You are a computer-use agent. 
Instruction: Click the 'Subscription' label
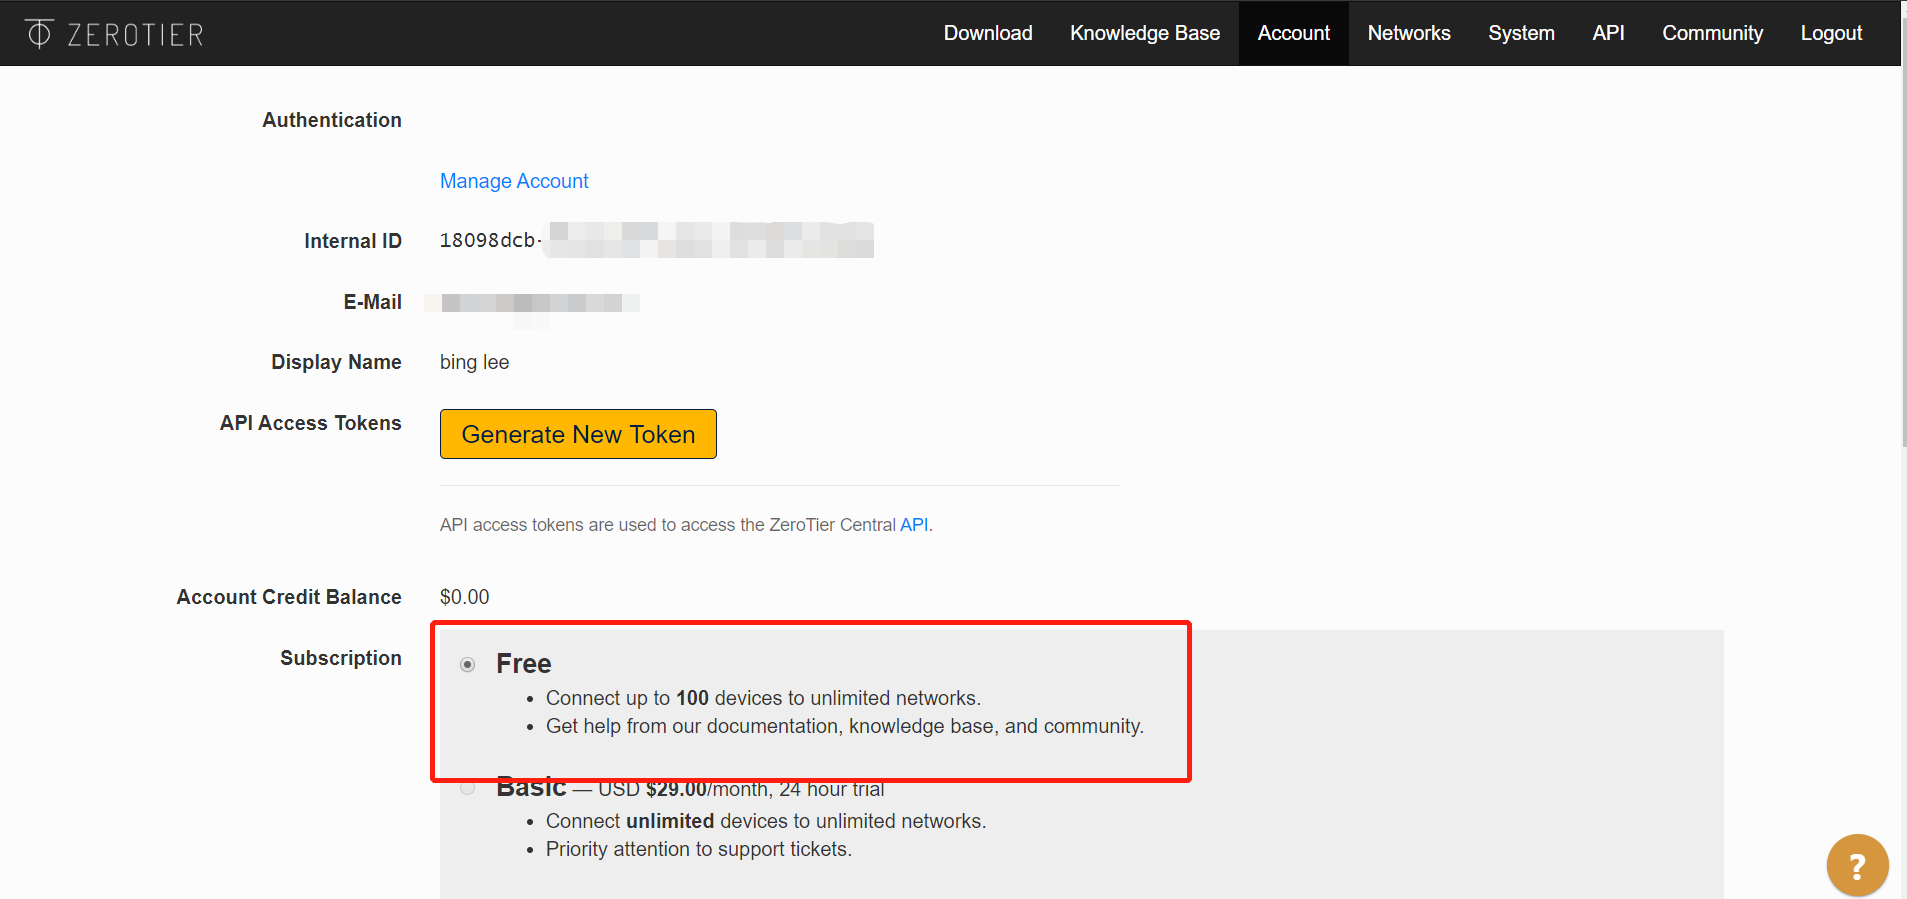(x=341, y=658)
